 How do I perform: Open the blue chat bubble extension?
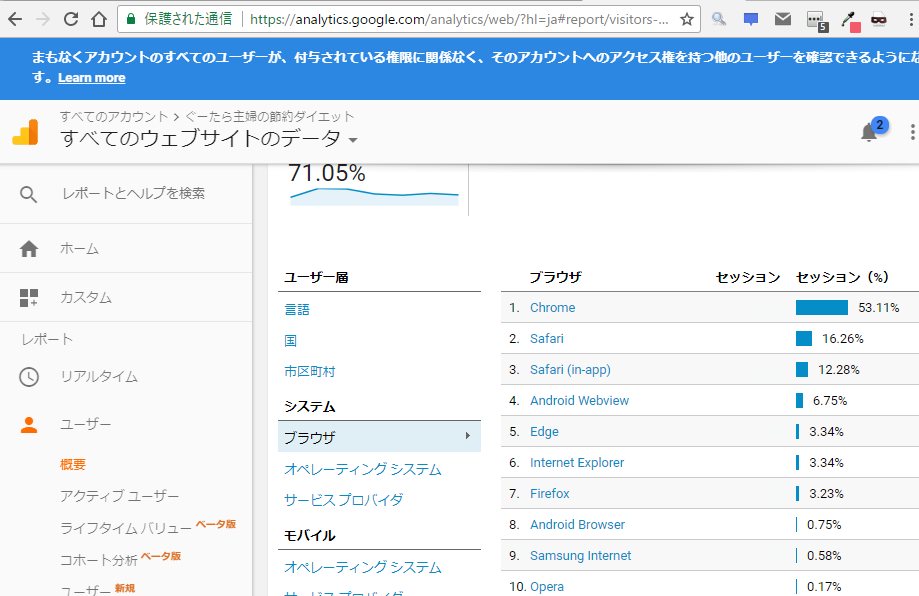(x=751, y=19)
